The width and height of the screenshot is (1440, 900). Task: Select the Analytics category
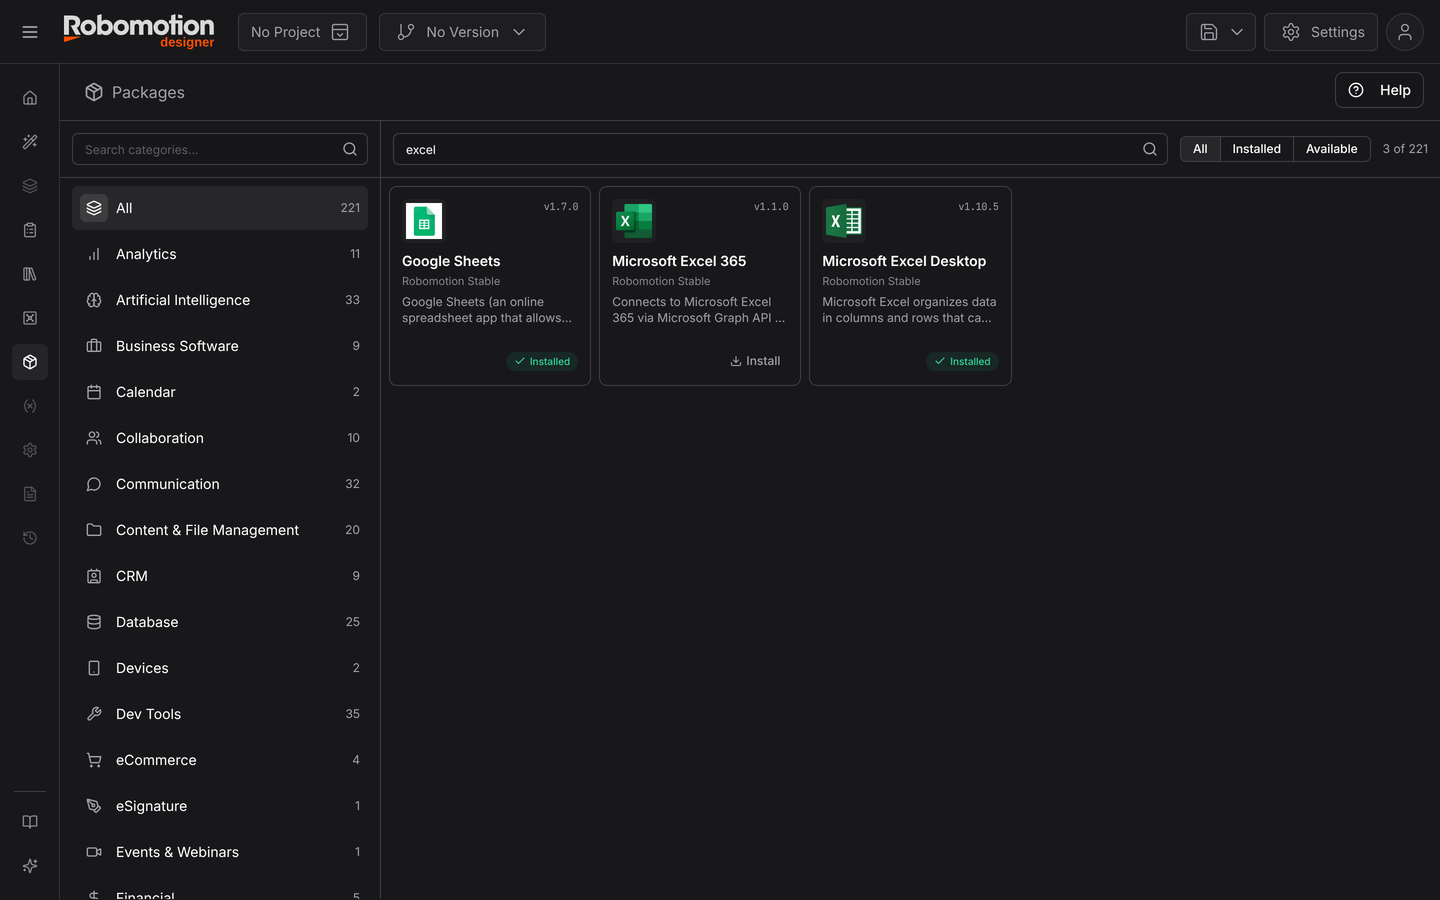[x=220, y=254]
